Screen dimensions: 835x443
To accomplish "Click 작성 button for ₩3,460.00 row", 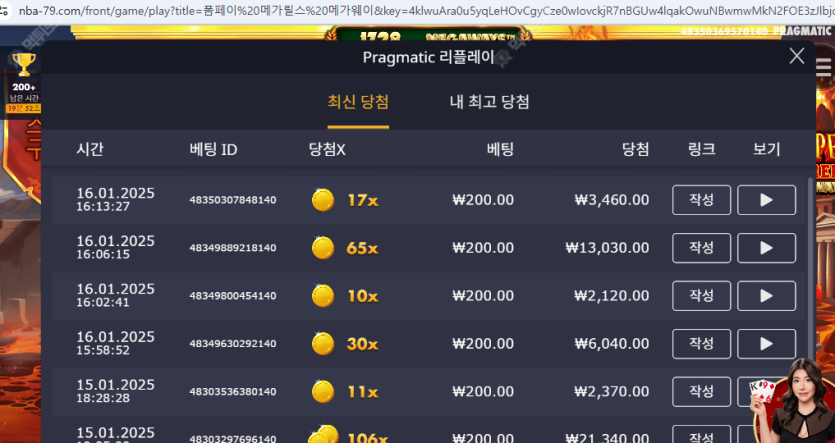I will pos(701,200).
